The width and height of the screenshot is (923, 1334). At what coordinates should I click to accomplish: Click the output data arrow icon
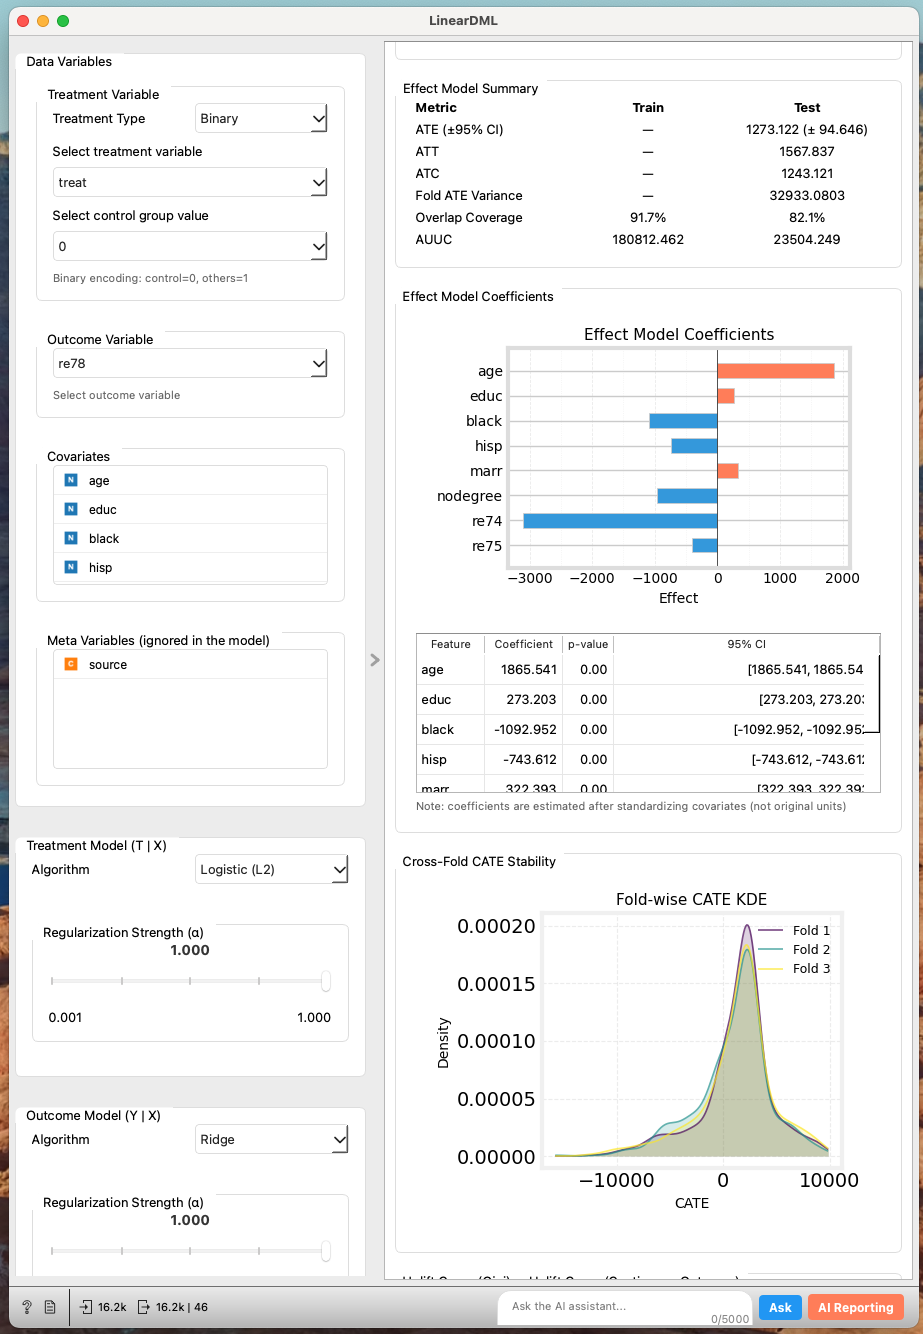point(144,1307)
